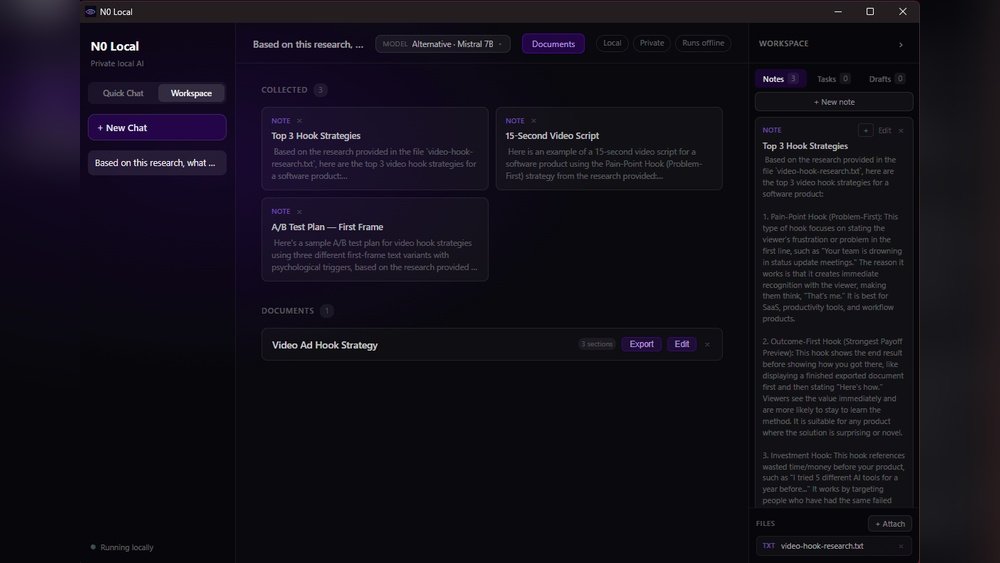Image resolution: width=1000 pixels, height=563 pixels.
Task: Remove attached file video-hook-research.txt
Action: (x=901, y=546)
